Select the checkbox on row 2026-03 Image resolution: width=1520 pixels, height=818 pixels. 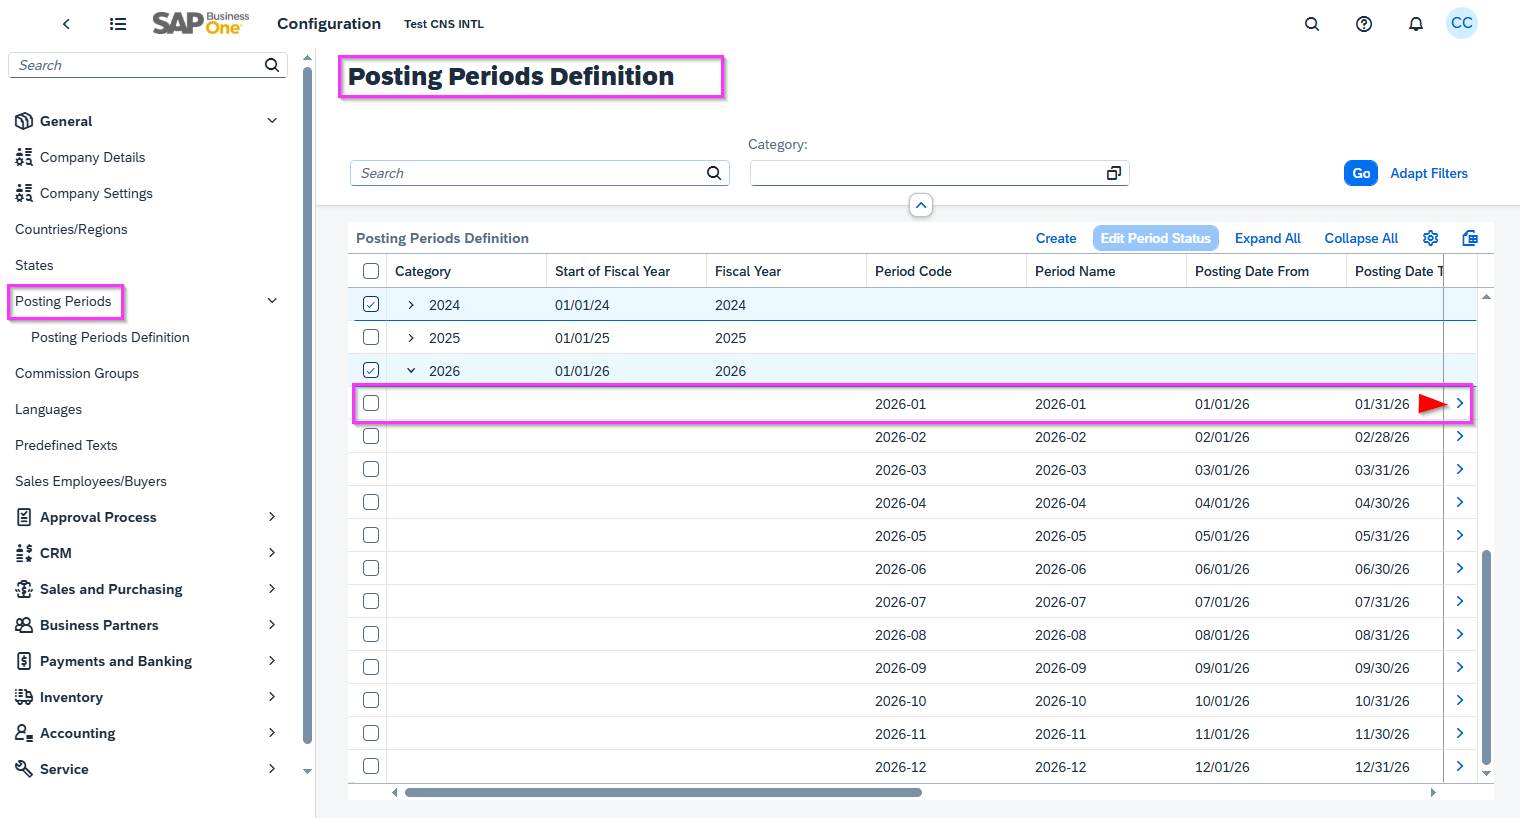pos(371,469)
